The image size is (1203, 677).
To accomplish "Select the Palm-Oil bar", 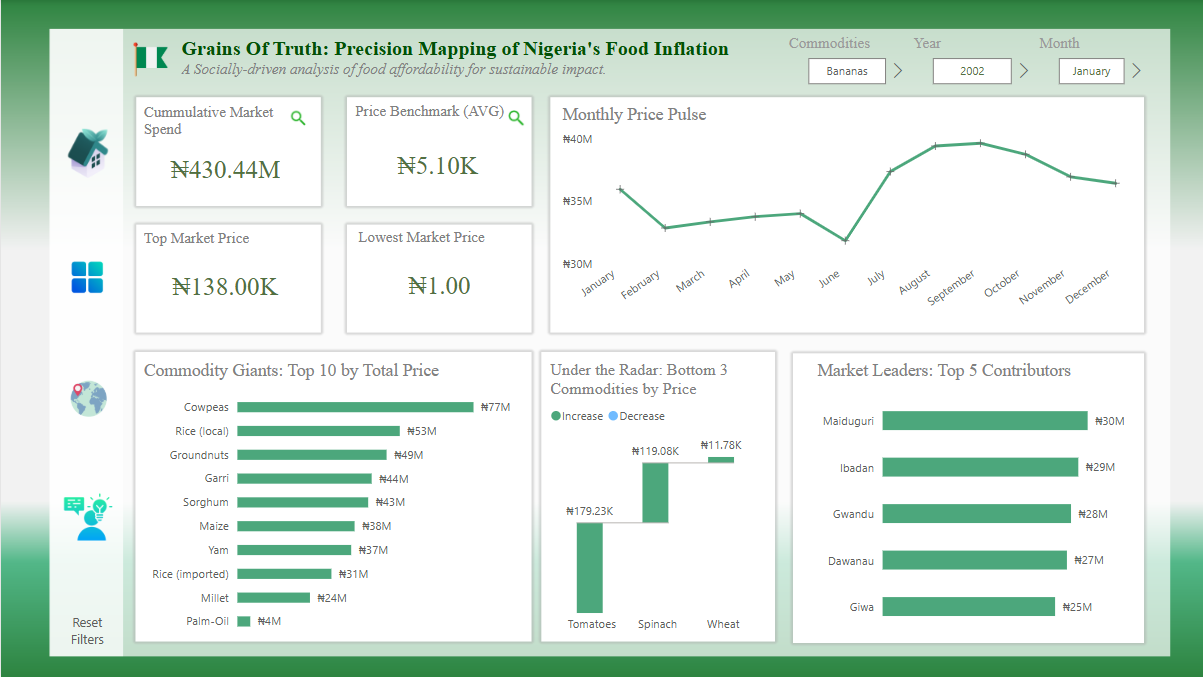I will (244, 621).
